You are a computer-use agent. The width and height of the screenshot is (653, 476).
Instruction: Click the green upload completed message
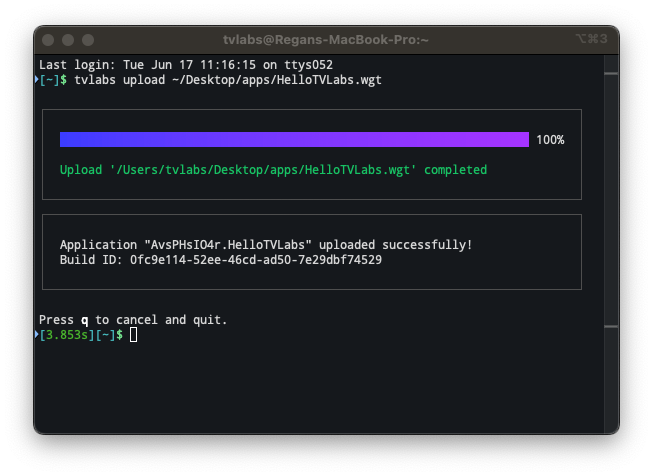coord(273,170)
